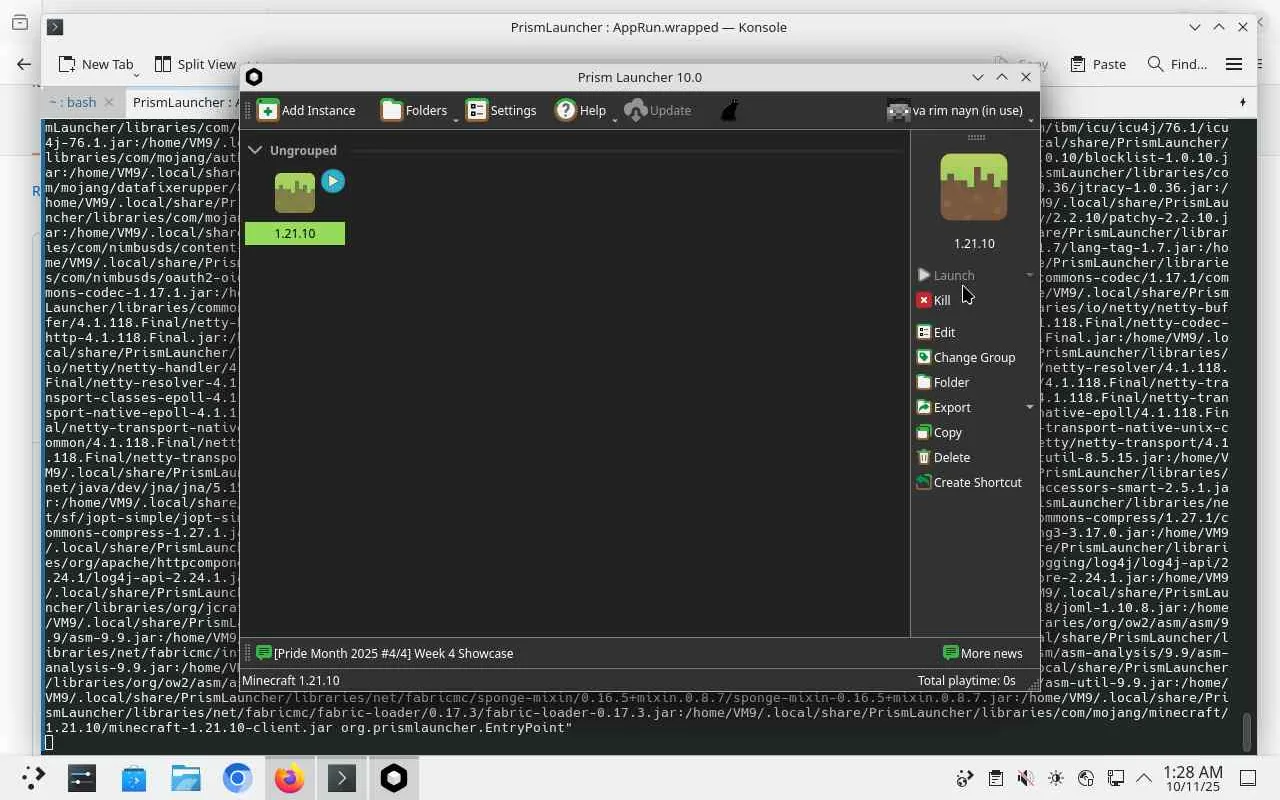Switch to Chromium in the taskbar
The height and width of the screenshot is (800, 1280).
pyautogui.click(x=238, y=778)
